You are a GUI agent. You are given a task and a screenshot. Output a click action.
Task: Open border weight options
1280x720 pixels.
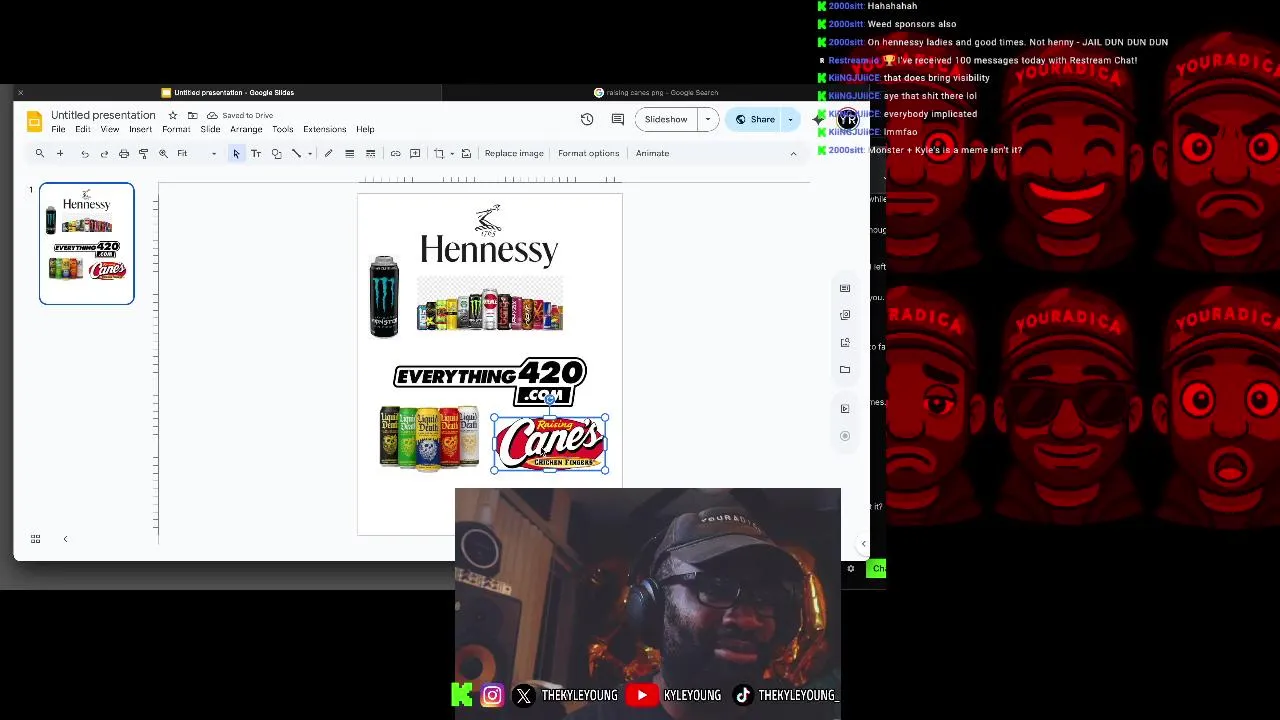[349, 153]
